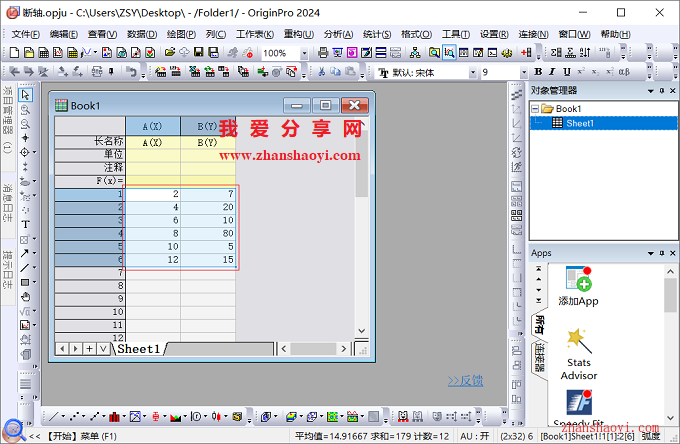Apply Underline with the U icon
The width and height of the screenshot is (680, 444).
point(566,72)
